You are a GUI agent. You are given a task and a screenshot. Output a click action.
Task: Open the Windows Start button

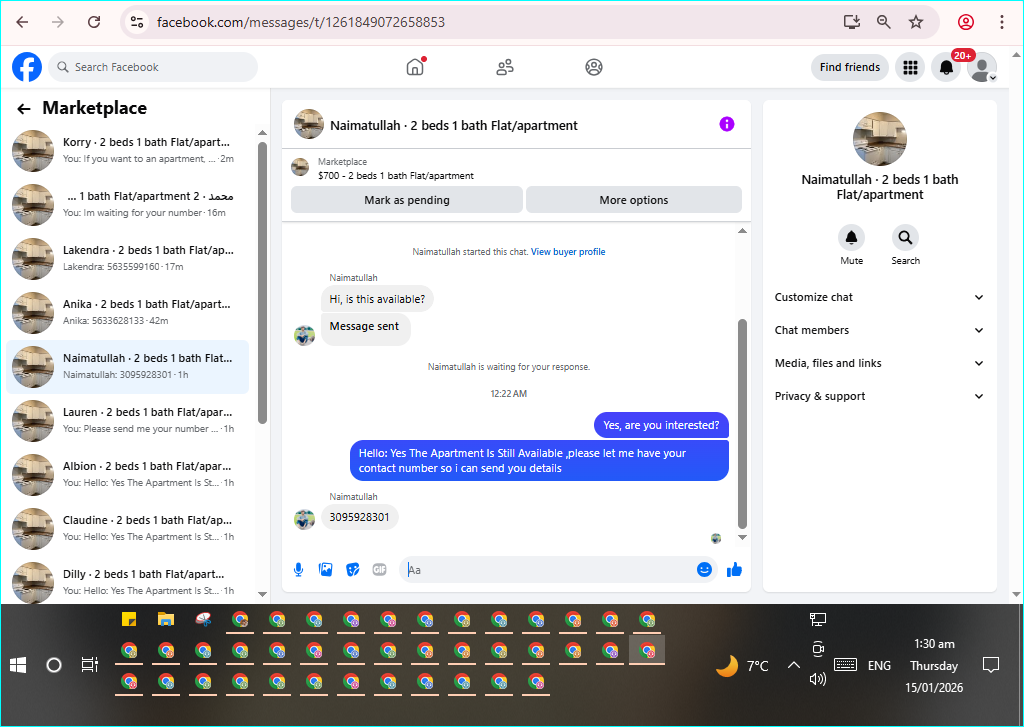point(18,666)
